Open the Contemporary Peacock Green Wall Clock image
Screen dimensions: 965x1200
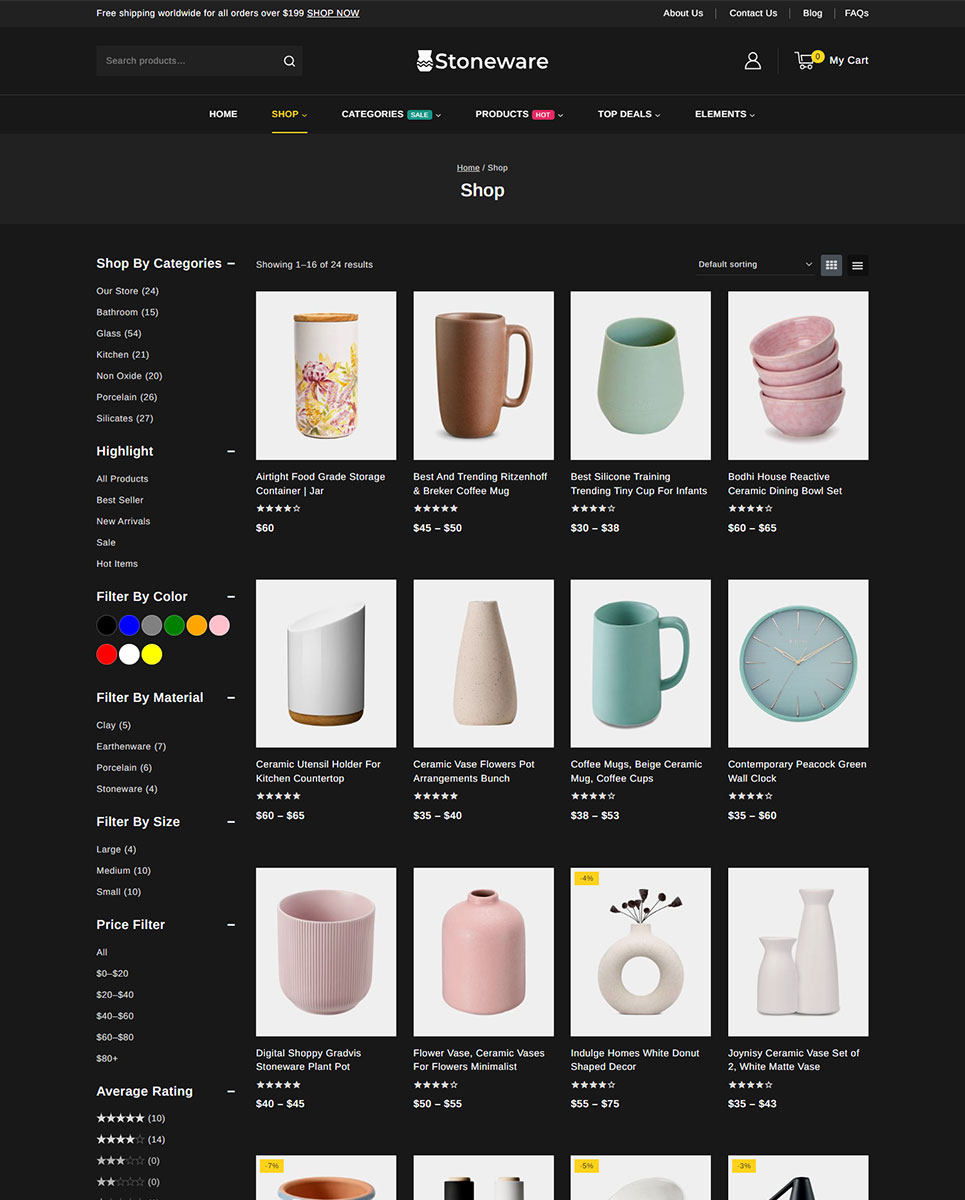pyautogui.click(x=797, y=663)
